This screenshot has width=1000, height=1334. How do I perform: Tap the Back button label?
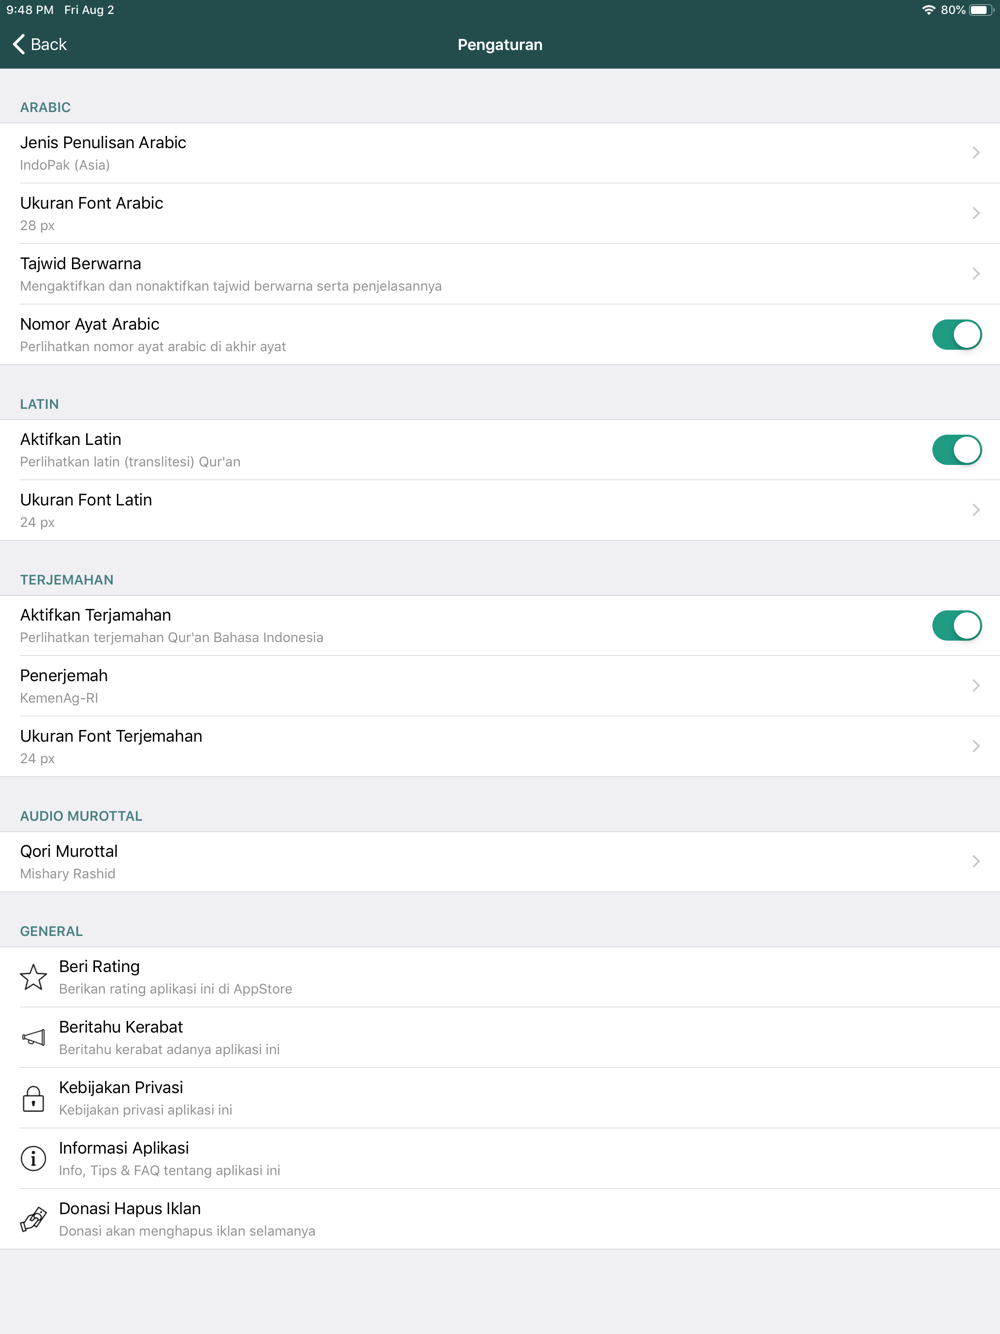pos(48,44)
